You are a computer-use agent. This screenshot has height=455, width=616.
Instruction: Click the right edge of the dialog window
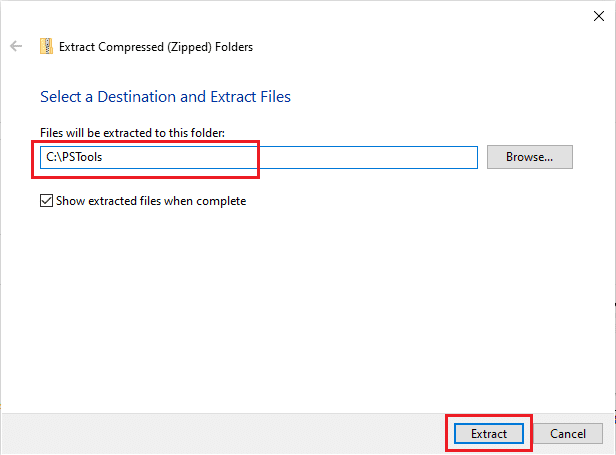[613, 250]
